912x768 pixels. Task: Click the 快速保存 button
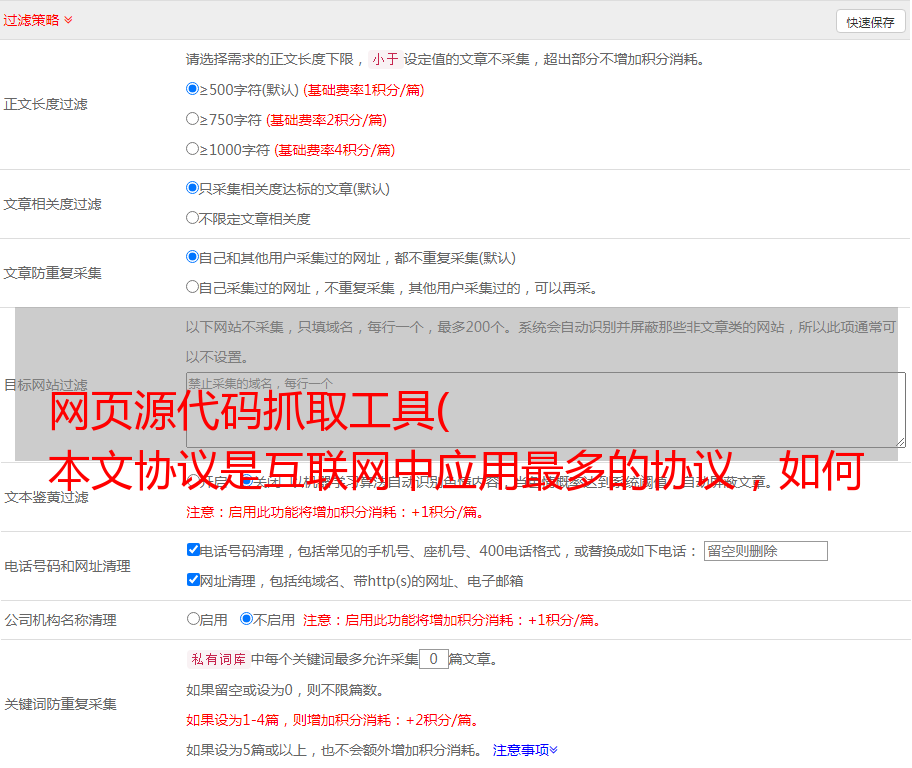pyautogui.click(x=869, y=22)
